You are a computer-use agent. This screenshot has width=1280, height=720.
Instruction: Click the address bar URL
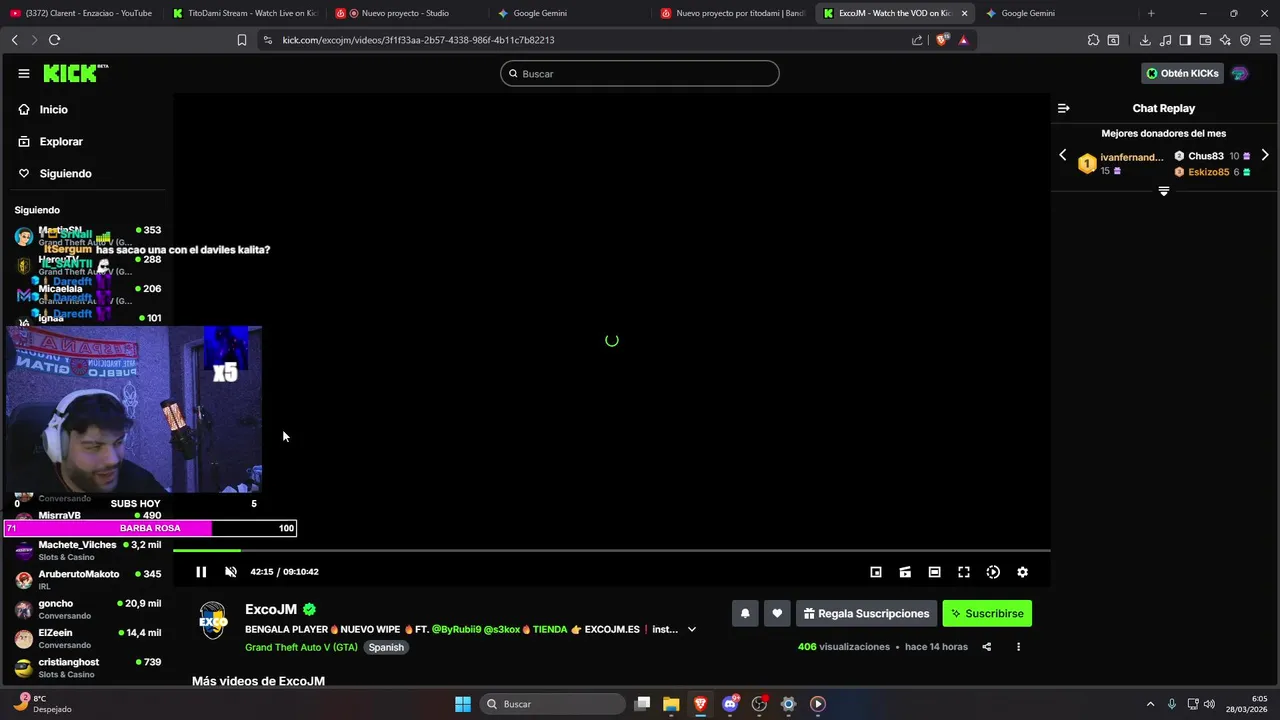point(418,40)
